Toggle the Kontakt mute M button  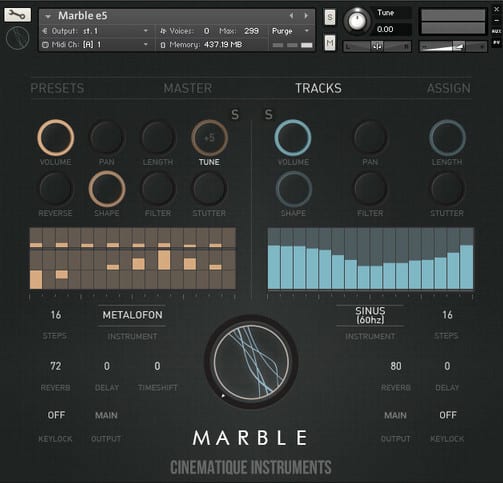330,43
